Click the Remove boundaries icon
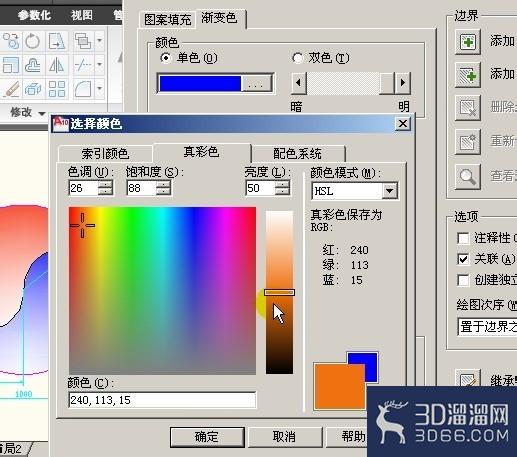The image size is (517, 457). click(x=468, y=108)
